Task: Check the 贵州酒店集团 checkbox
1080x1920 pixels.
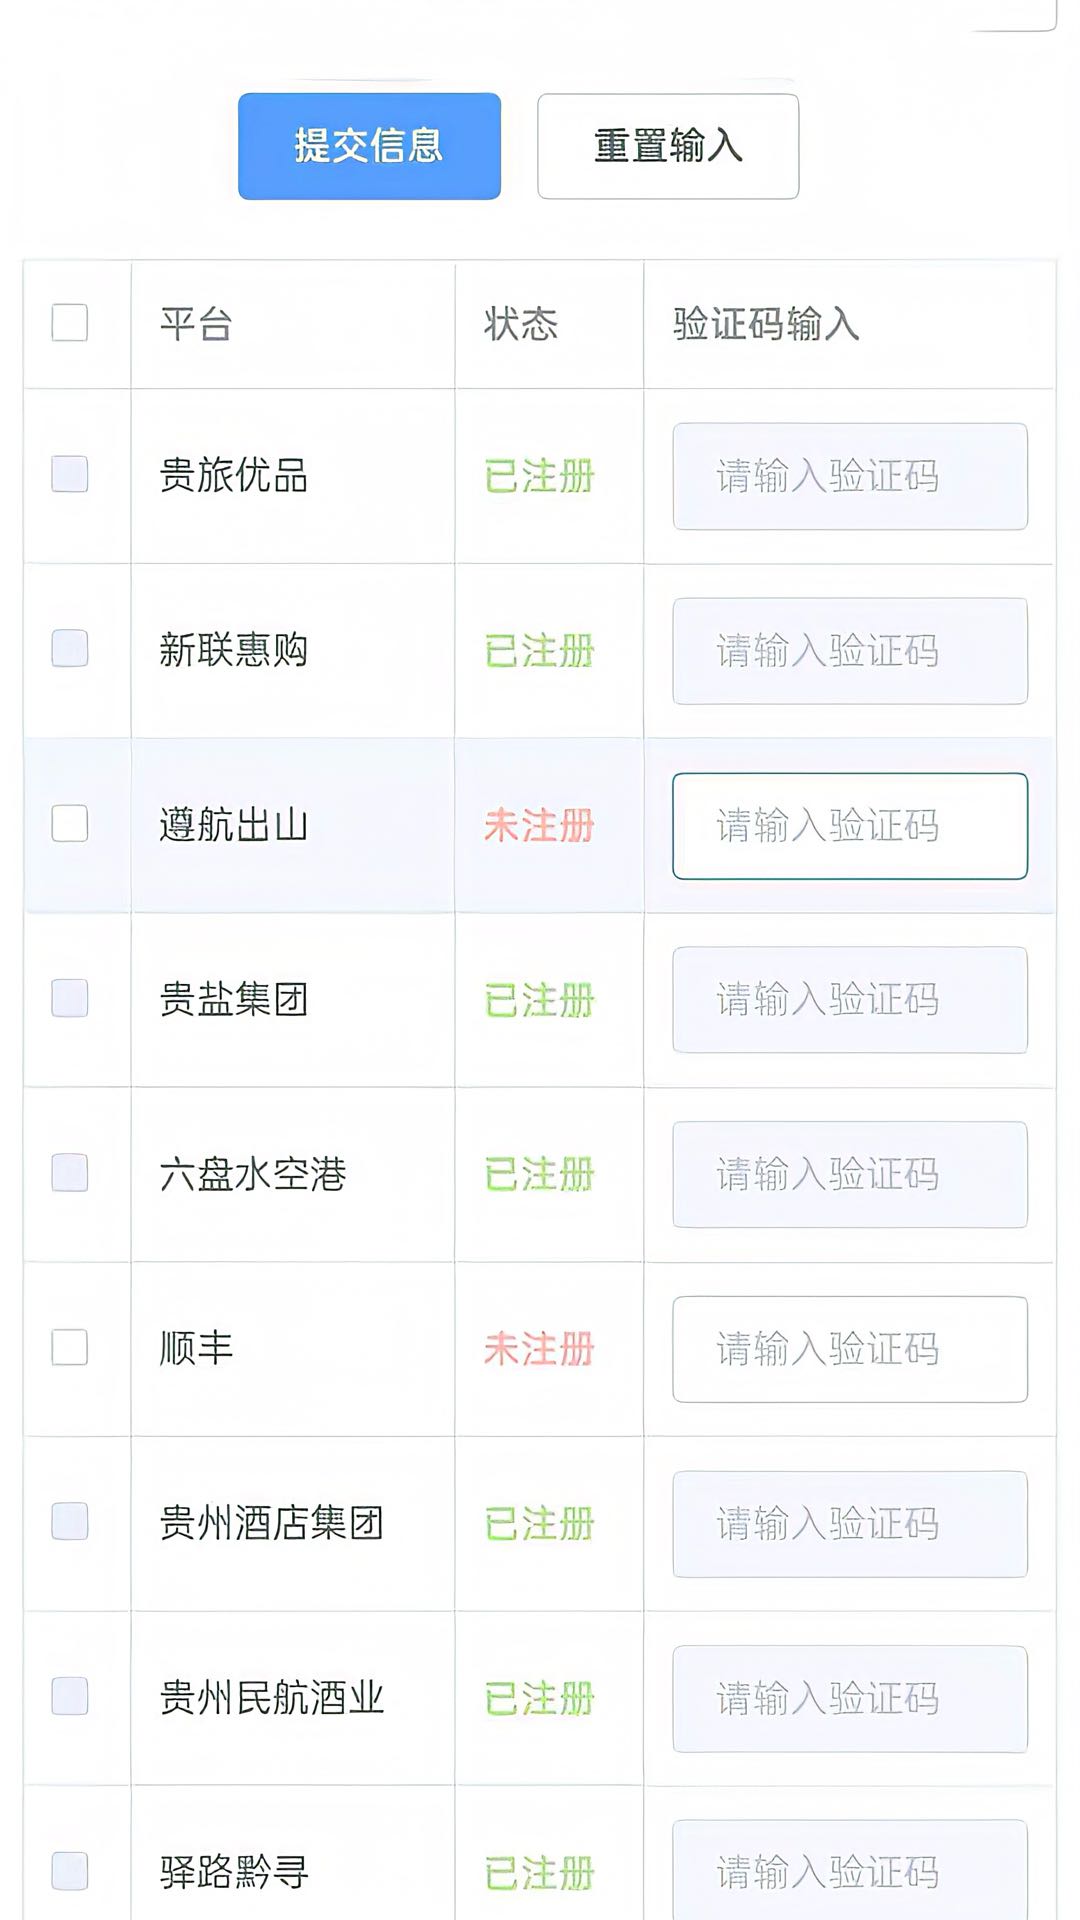Action: coord(70,1522)
